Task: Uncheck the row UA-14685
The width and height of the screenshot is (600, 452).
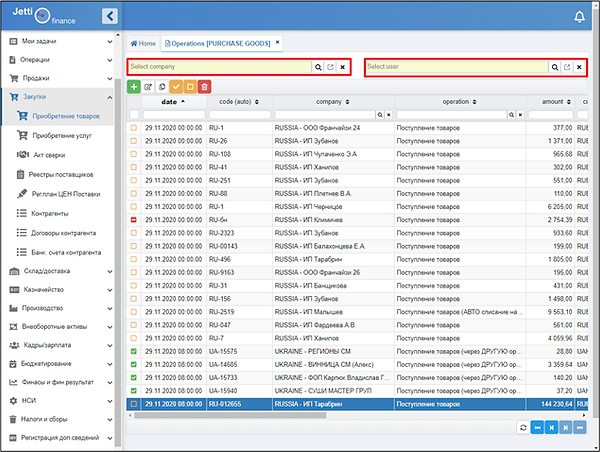Action: click(134, 364)
